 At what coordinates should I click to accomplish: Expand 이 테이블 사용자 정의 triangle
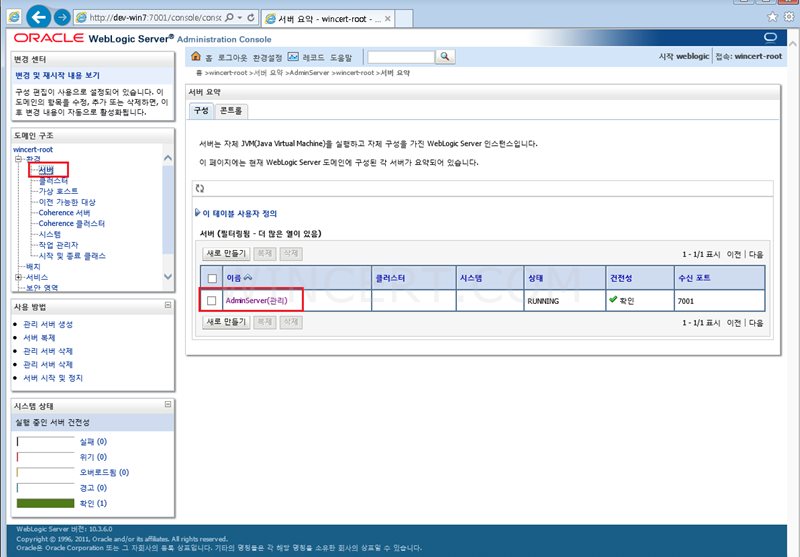(197, 213)
